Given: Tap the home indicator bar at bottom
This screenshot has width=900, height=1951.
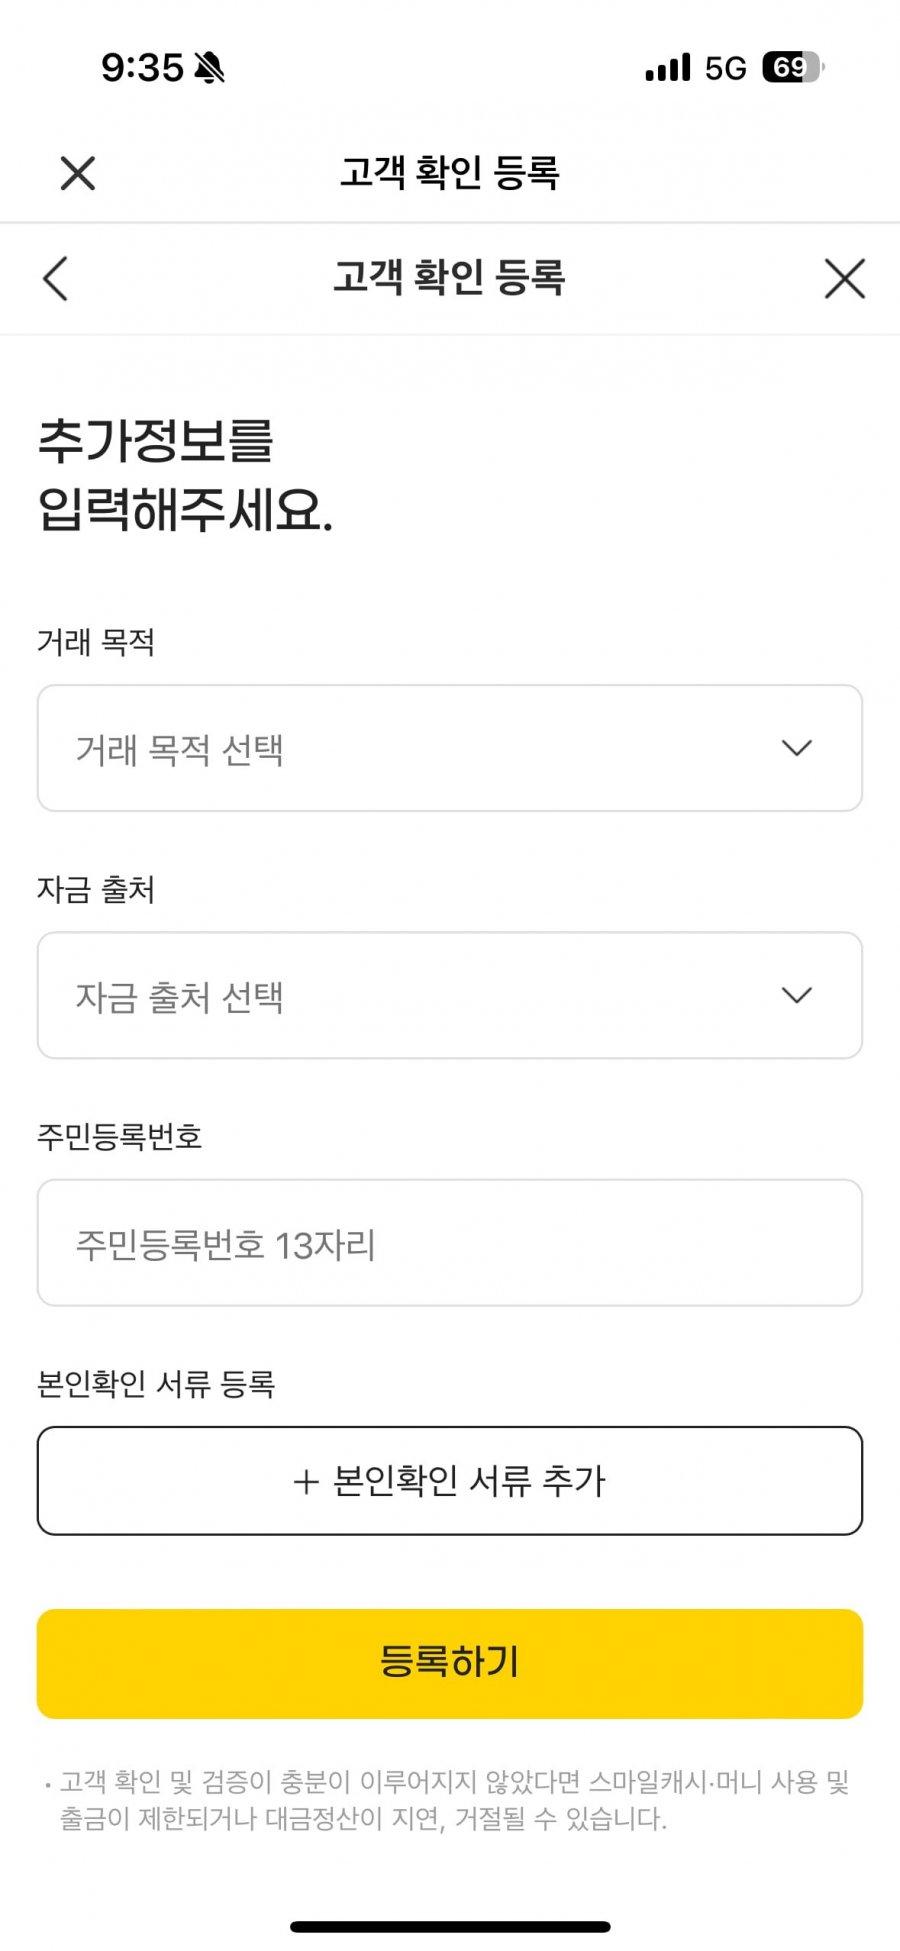Looking at the screenshot, I should [x=450, y=1926].
